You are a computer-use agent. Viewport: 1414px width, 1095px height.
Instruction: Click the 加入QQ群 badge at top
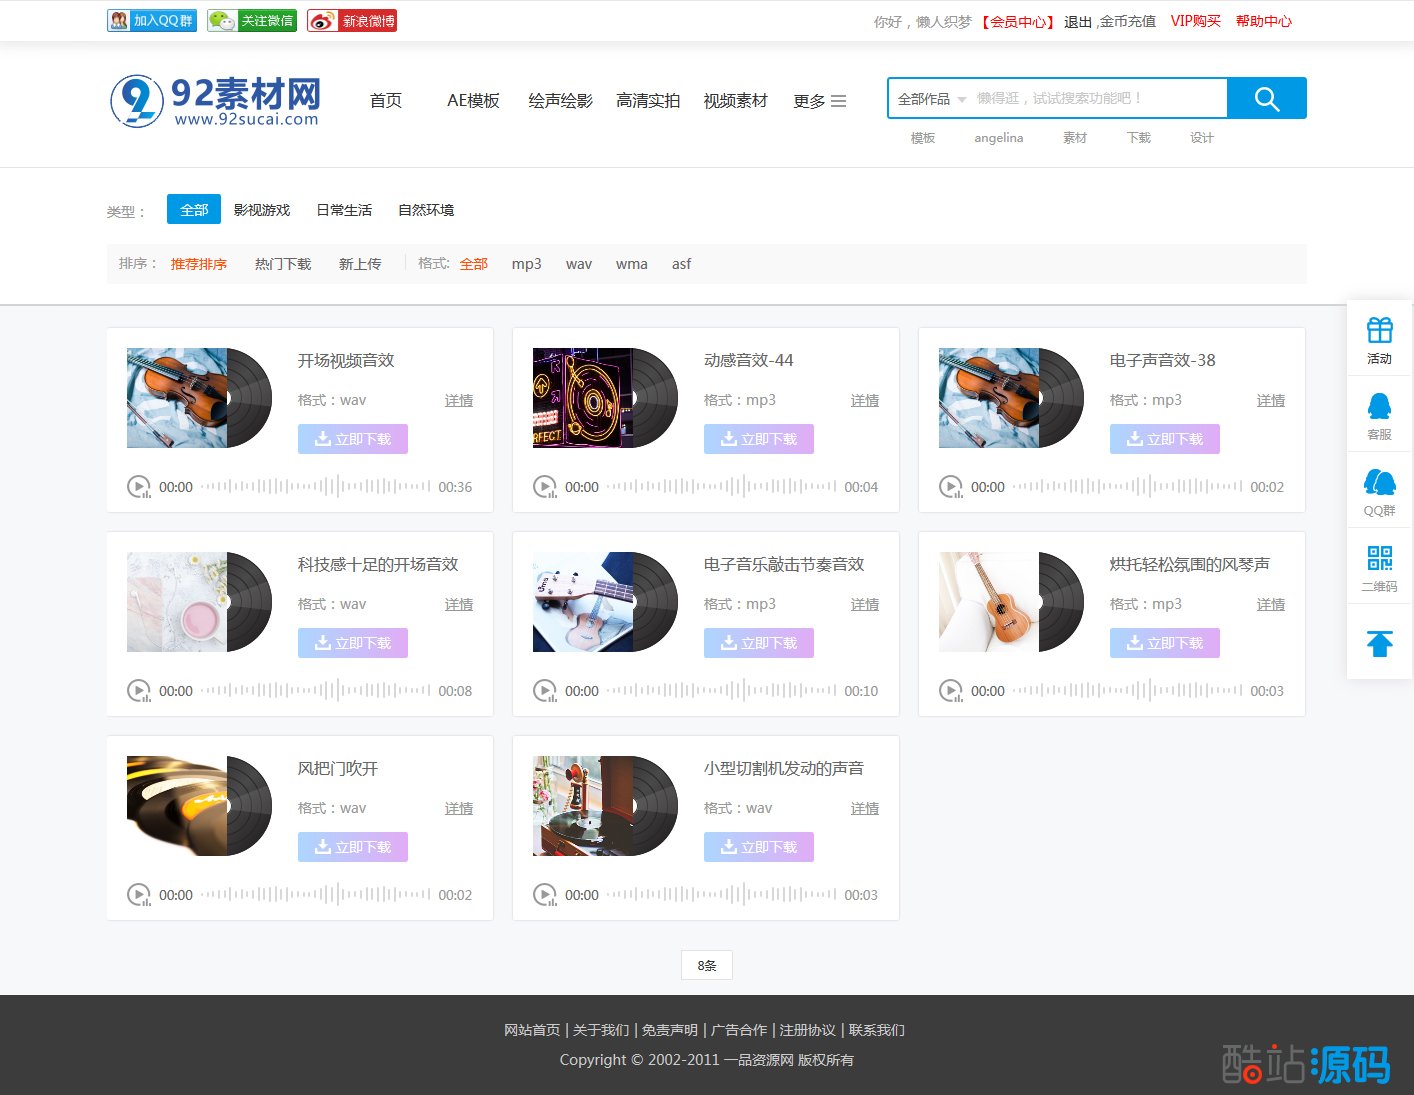pyautogui.click(x=152, y=21)
